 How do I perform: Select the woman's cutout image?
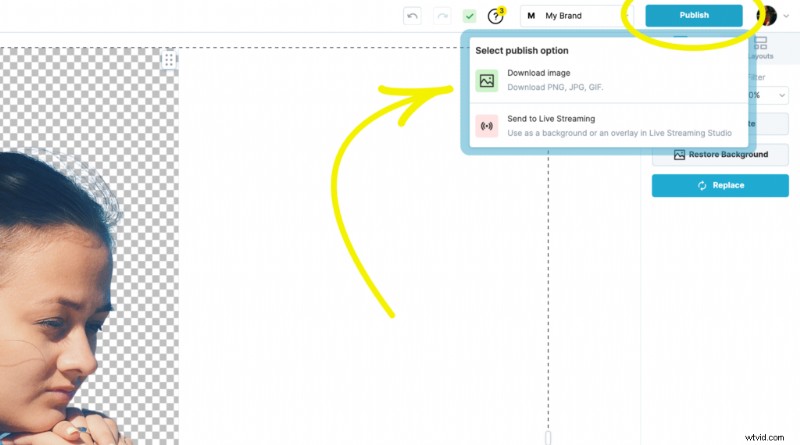(x=61, y=296)
